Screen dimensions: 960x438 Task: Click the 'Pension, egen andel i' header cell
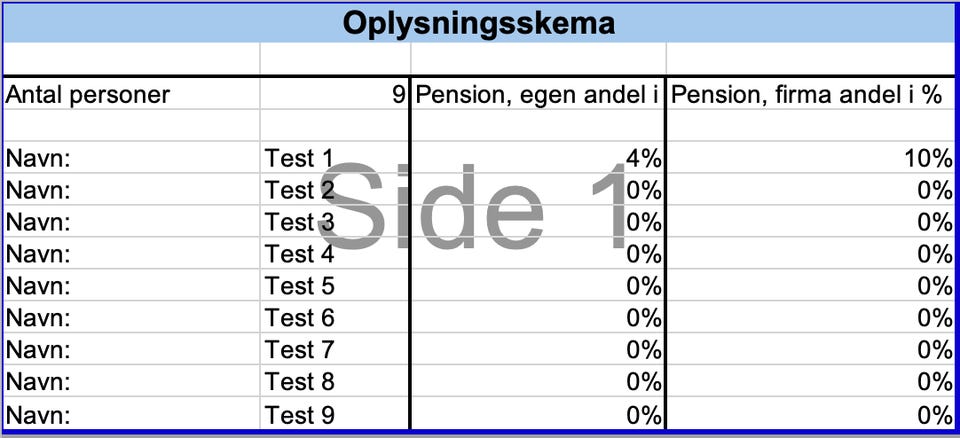point(537,95)
